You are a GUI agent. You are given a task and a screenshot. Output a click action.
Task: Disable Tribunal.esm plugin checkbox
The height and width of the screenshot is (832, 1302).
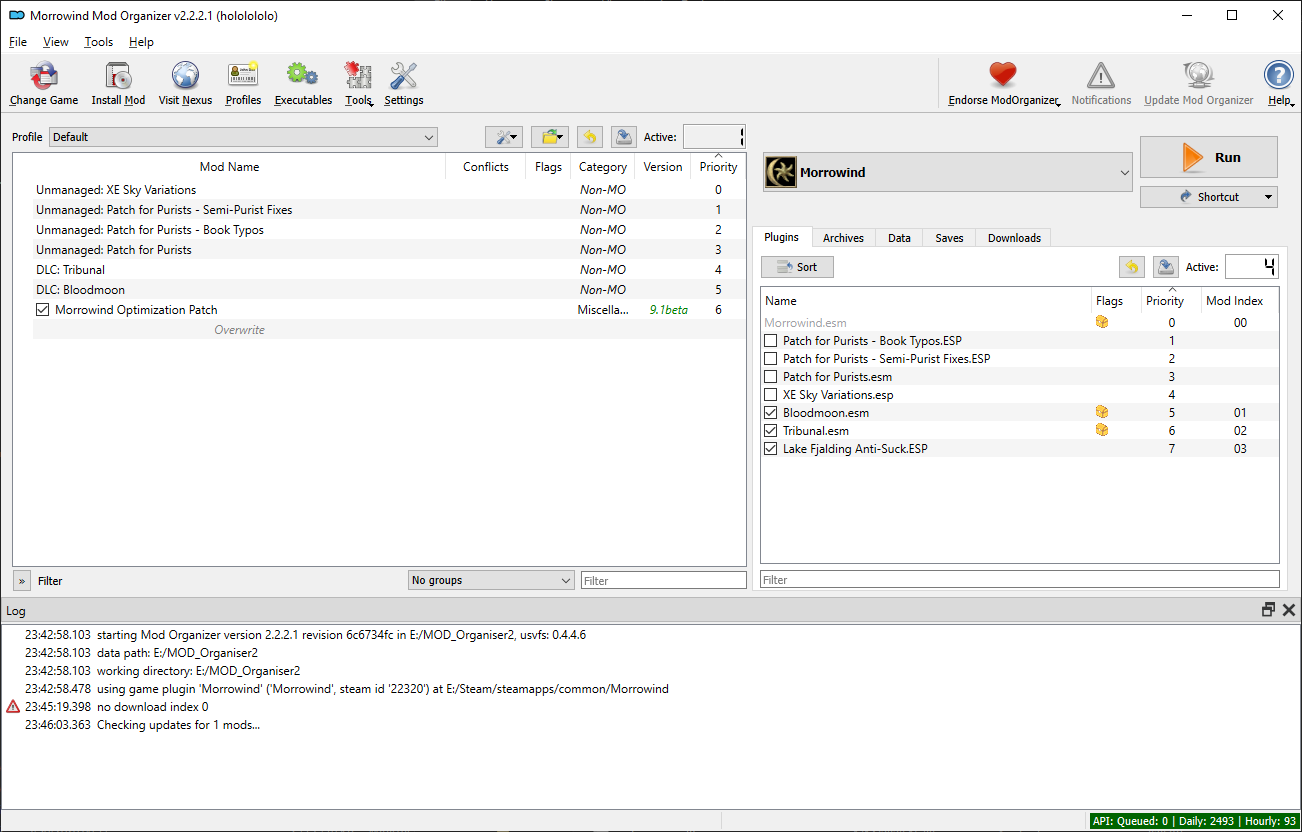pos(770,431)
